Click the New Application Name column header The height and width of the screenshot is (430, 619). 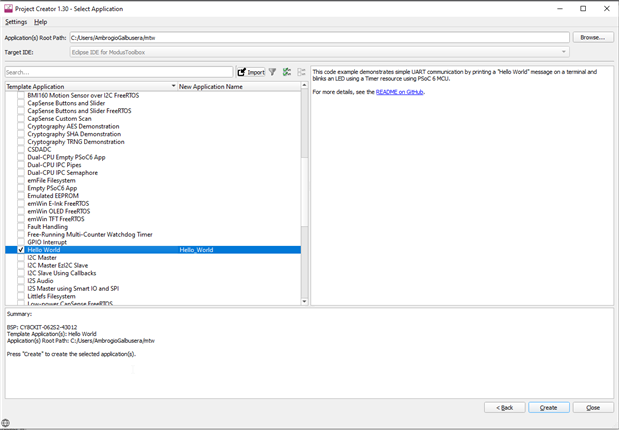click(239, 86)
